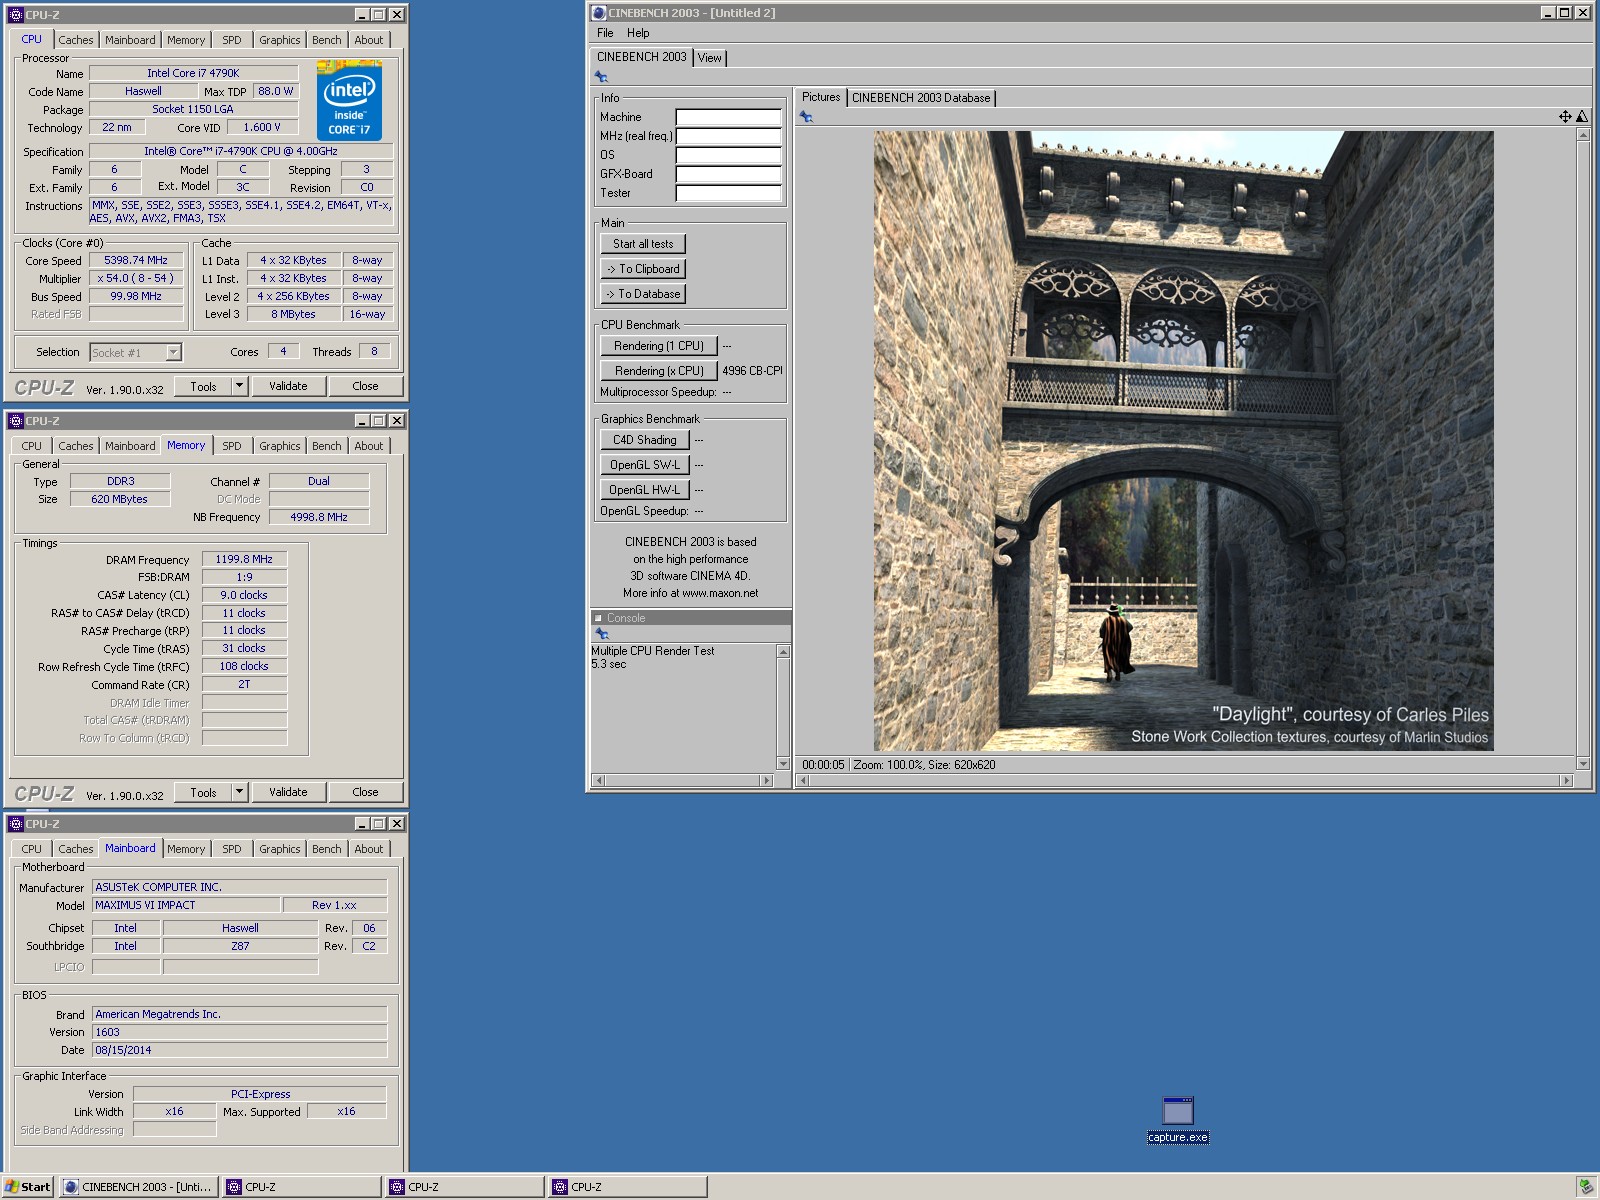
Task: Expand Tools dropdown arrow in Memory CPU-Z
Action: point(239,792)
